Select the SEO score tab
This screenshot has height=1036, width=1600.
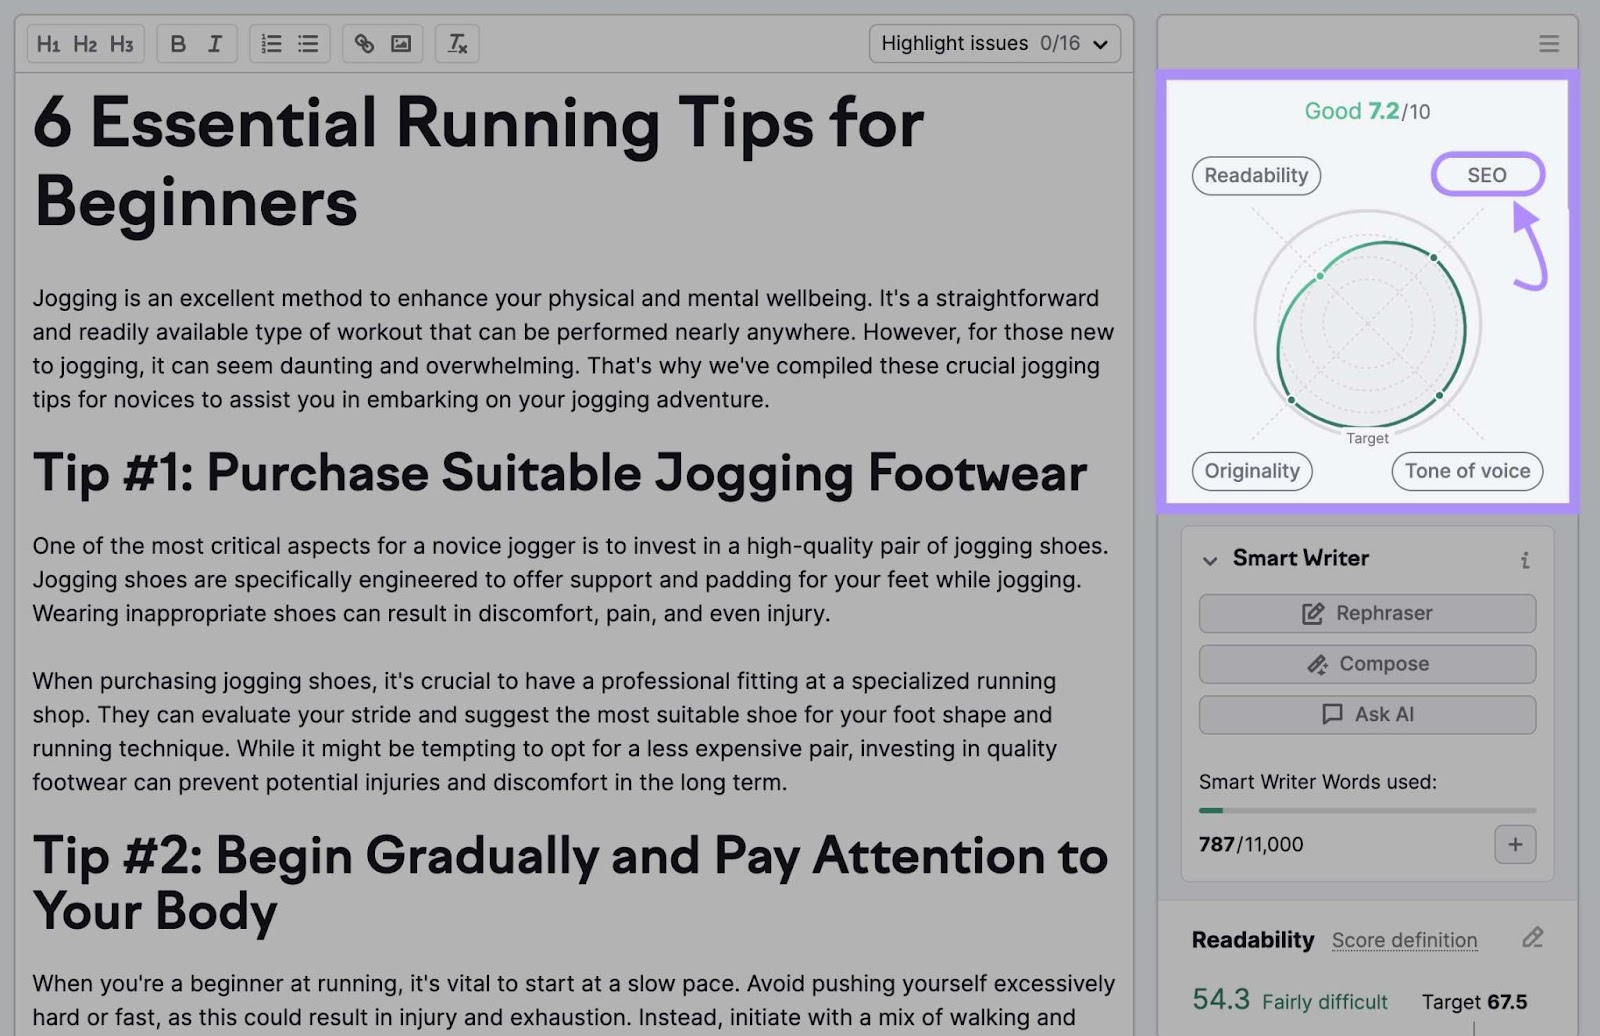(x=1487, y=175)
